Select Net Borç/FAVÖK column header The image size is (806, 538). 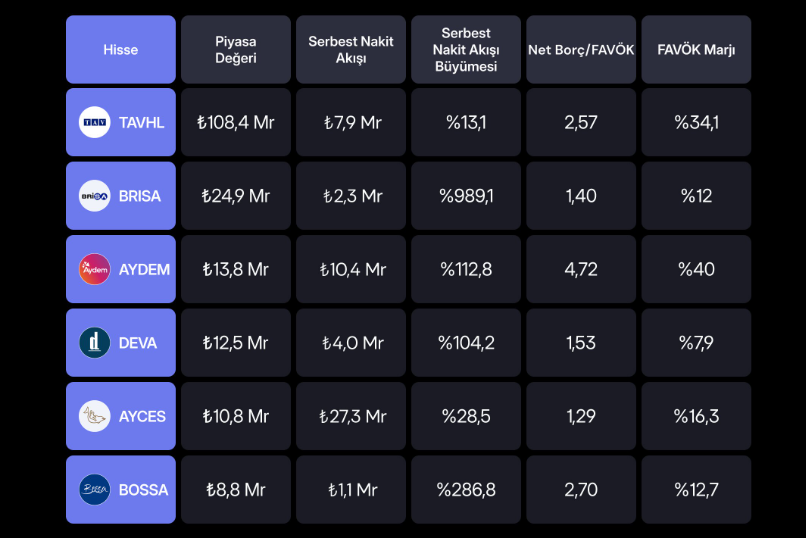581,49
